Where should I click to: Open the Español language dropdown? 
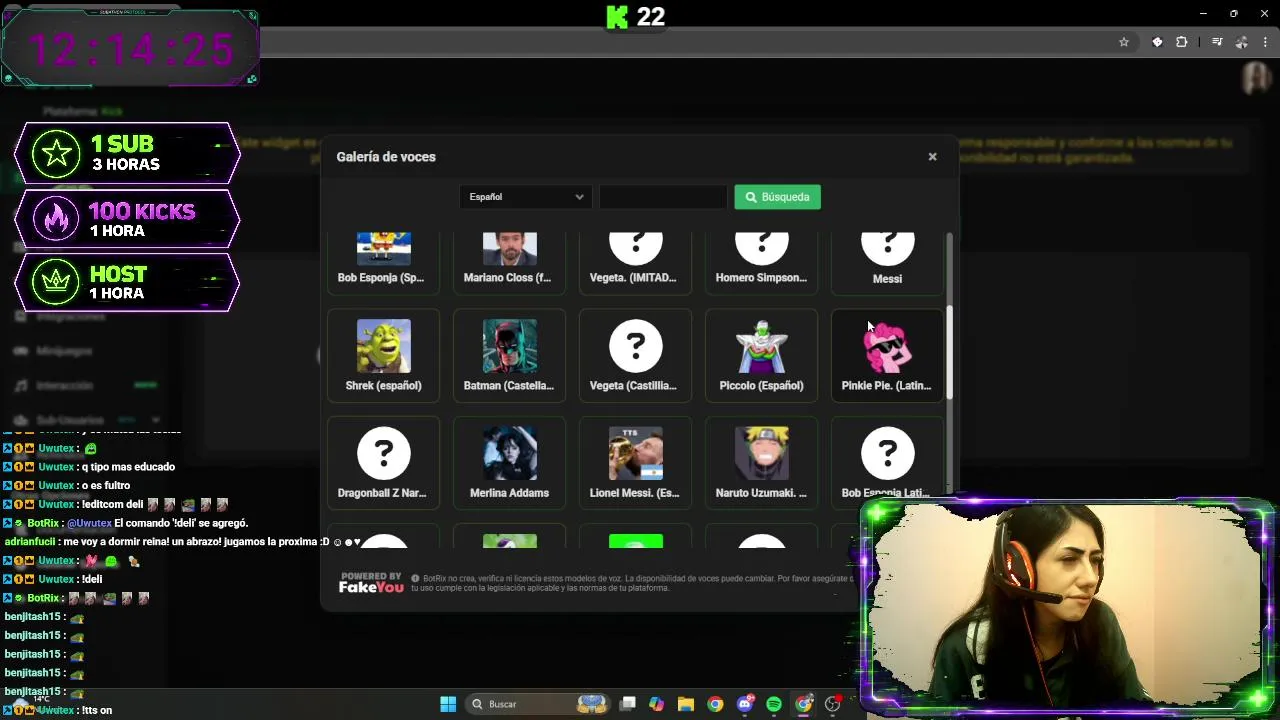coord(526,197)
